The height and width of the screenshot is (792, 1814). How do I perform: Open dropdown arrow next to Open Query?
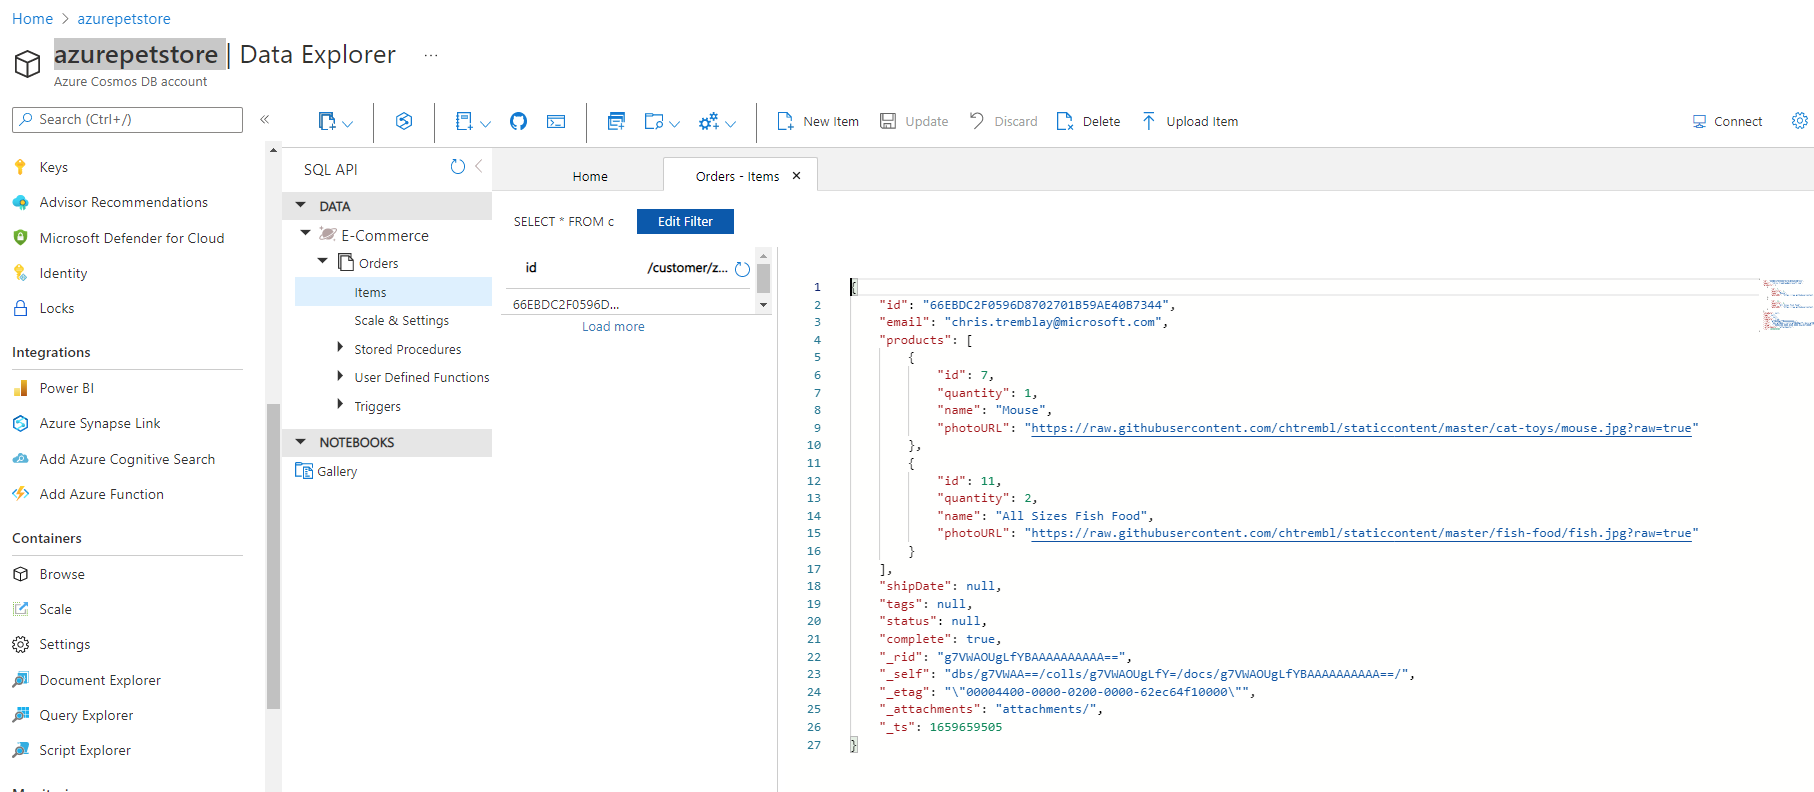[675, 123]
